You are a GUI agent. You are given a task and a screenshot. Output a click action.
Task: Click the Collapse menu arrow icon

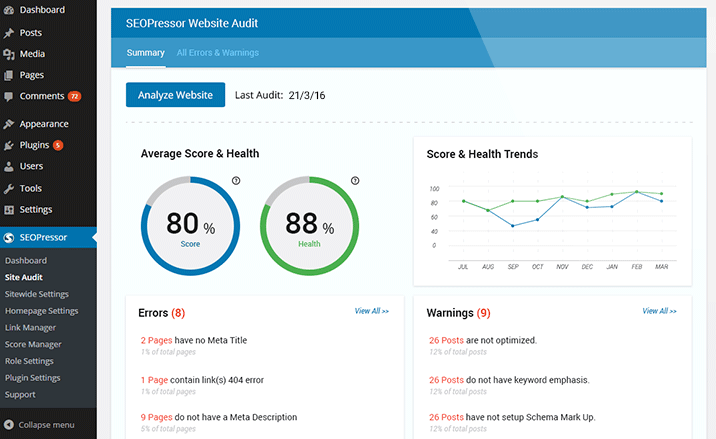[x=8, y=425]
